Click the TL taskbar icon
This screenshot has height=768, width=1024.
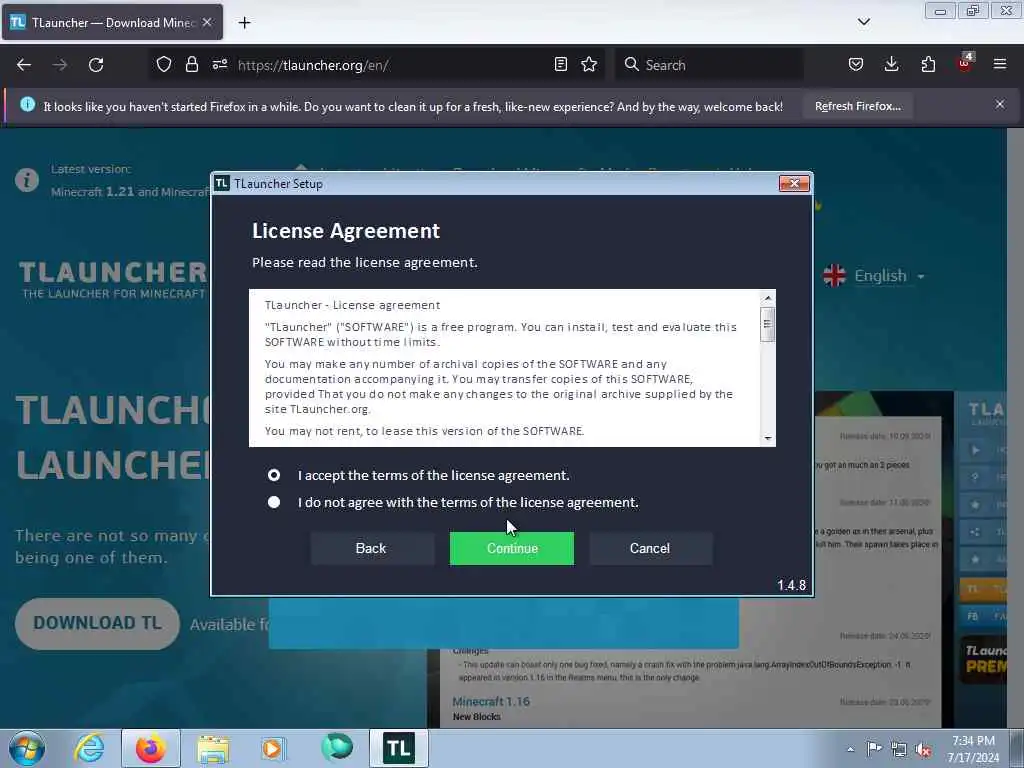399,748
